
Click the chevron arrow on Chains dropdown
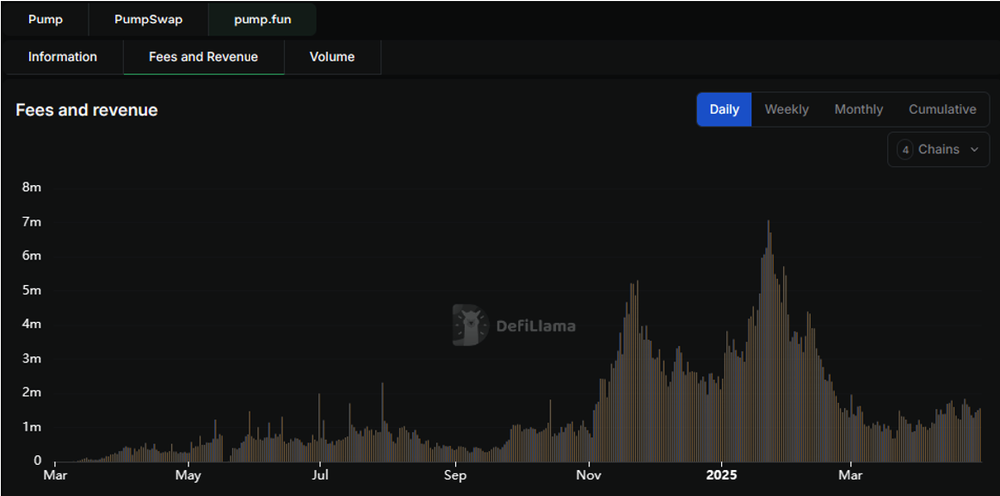pyautogui.click(x=974, y=149)
